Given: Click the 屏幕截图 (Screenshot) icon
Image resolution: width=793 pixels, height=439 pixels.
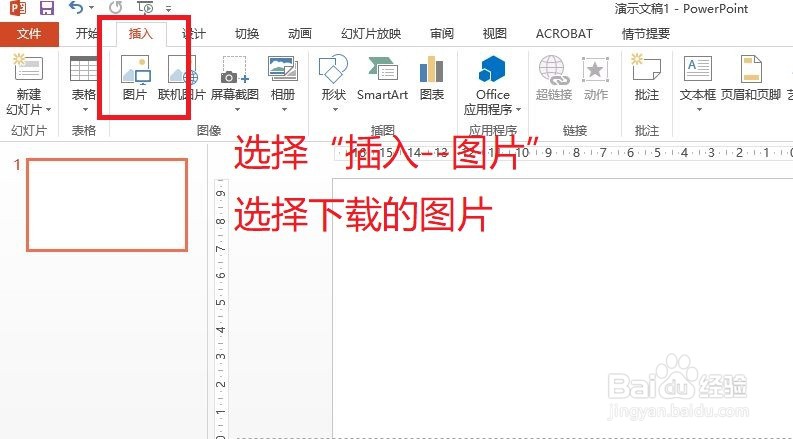Looking at the screenshot, I should (235, 70).
